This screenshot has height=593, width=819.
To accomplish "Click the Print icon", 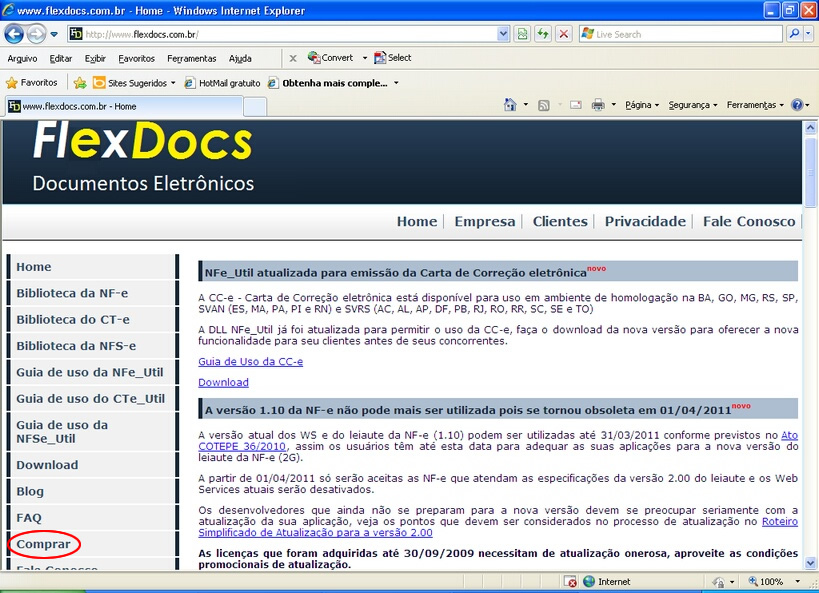I will pyautogui.click(x=600, y=104).
